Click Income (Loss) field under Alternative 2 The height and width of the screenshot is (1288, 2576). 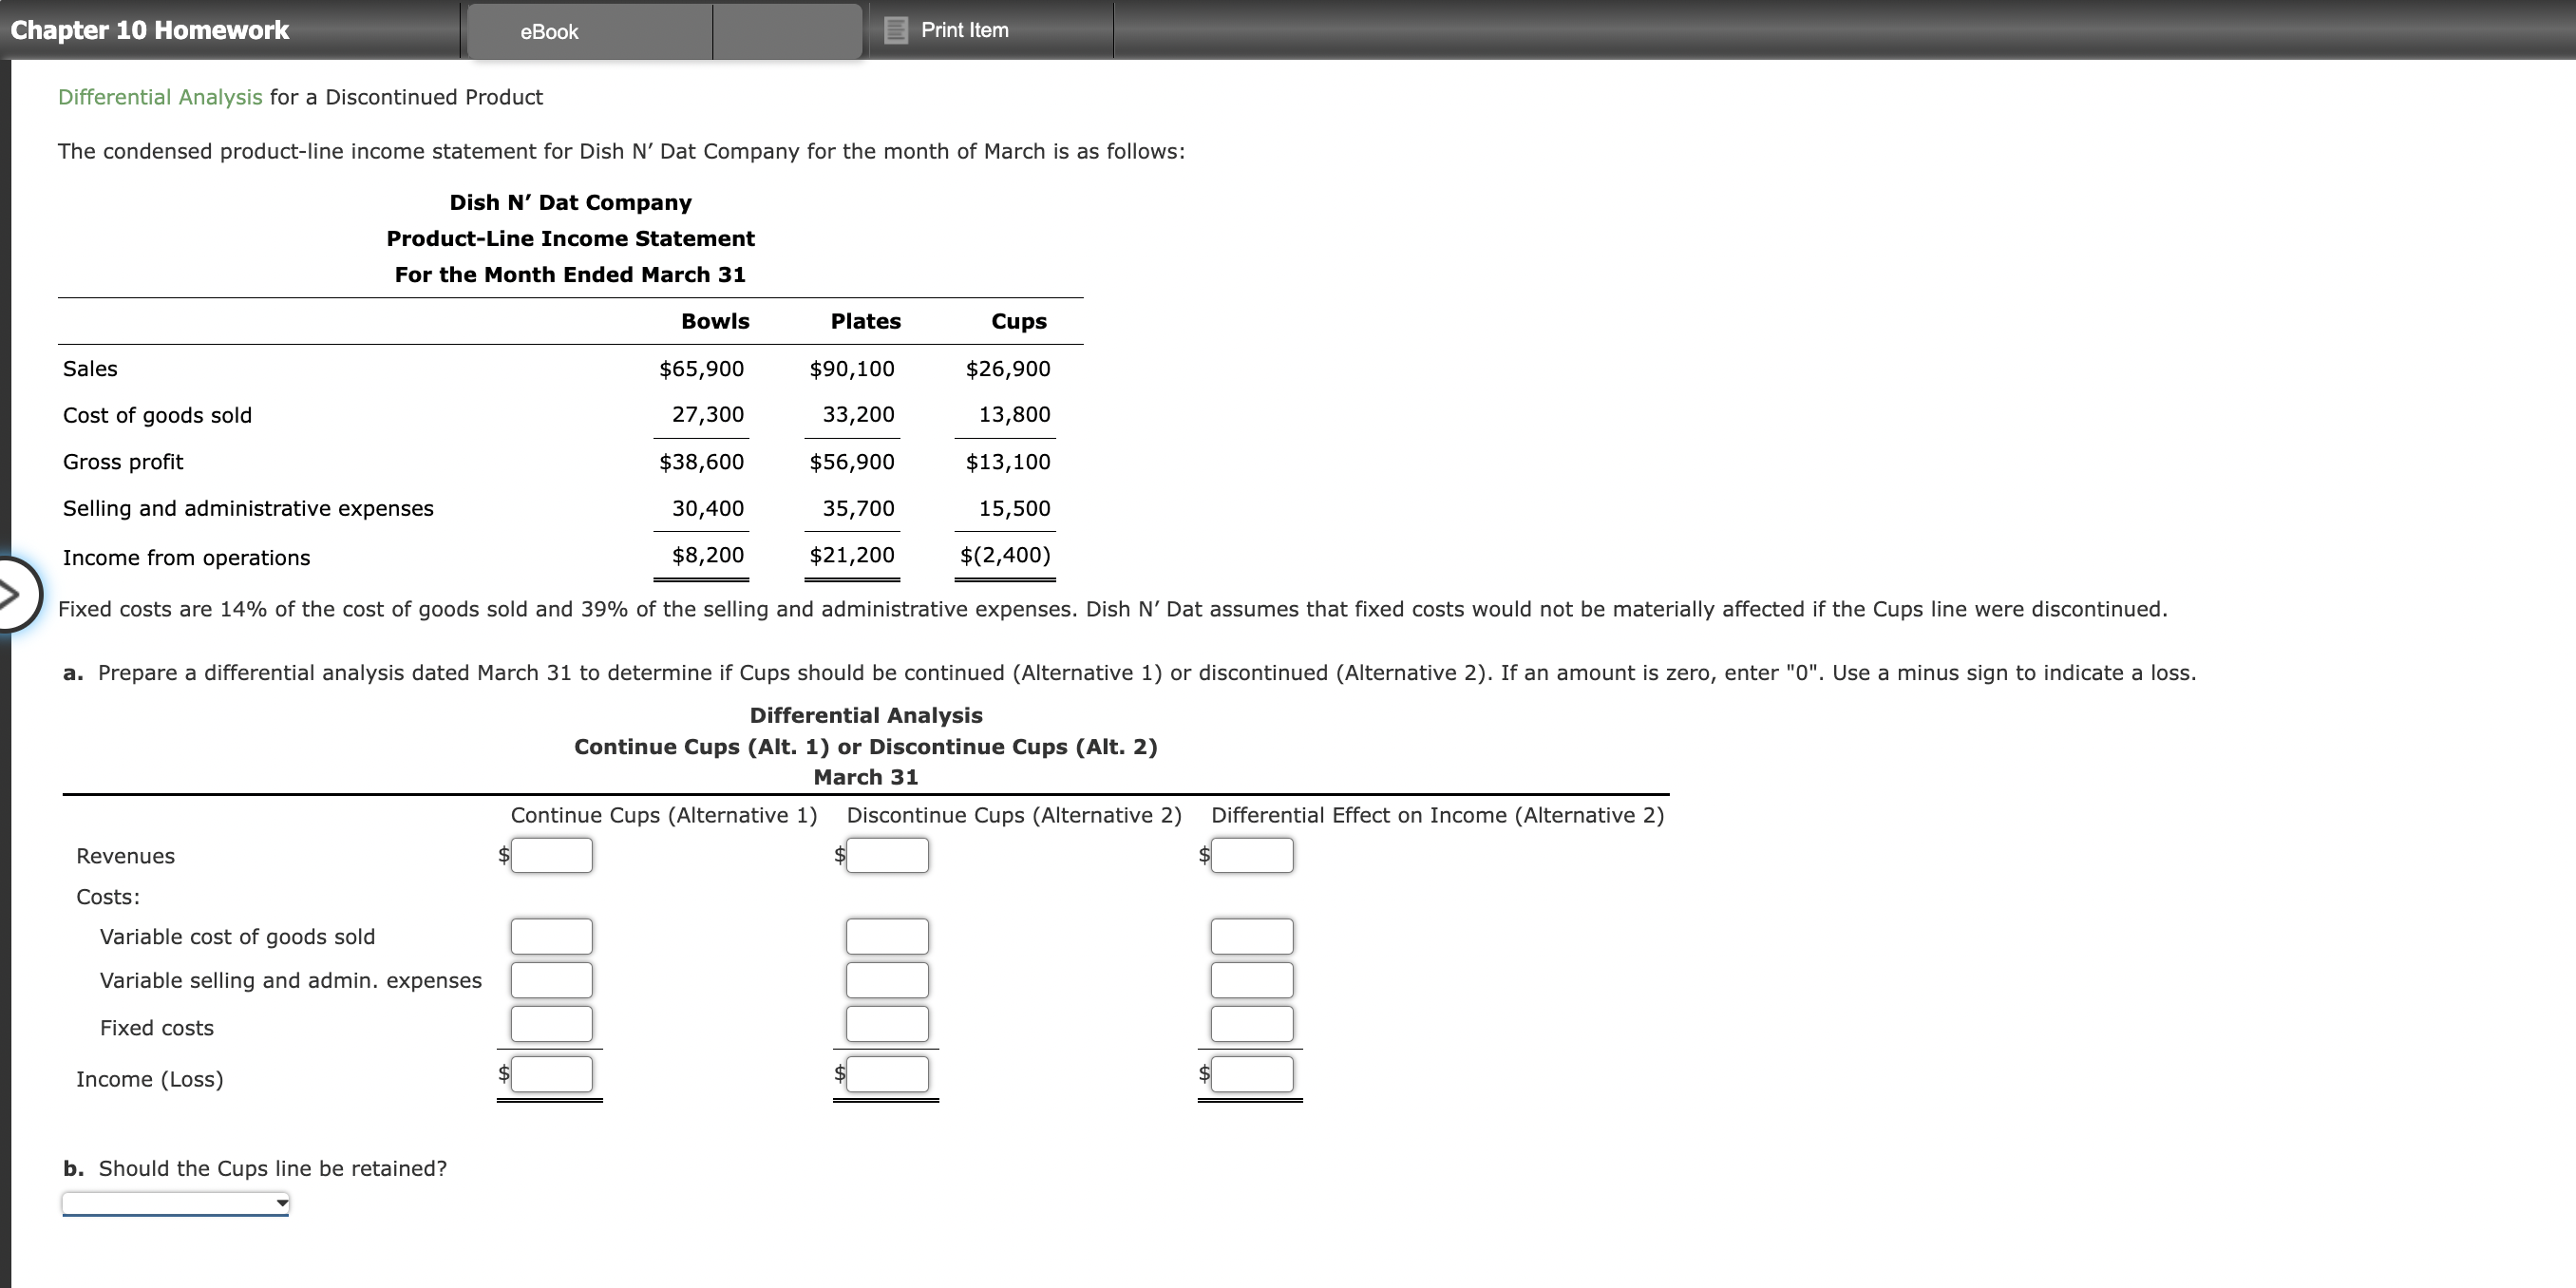(887, 1074)
